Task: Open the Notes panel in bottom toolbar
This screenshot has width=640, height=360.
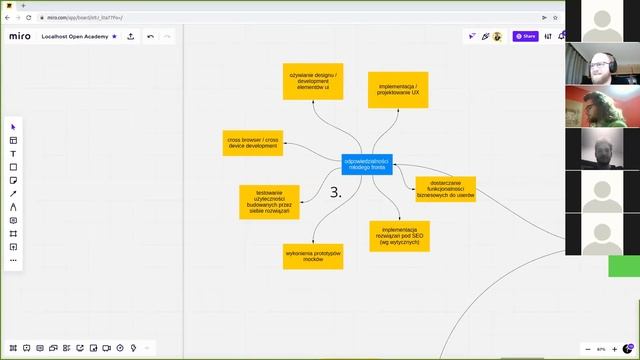Action: pos(93,348)
